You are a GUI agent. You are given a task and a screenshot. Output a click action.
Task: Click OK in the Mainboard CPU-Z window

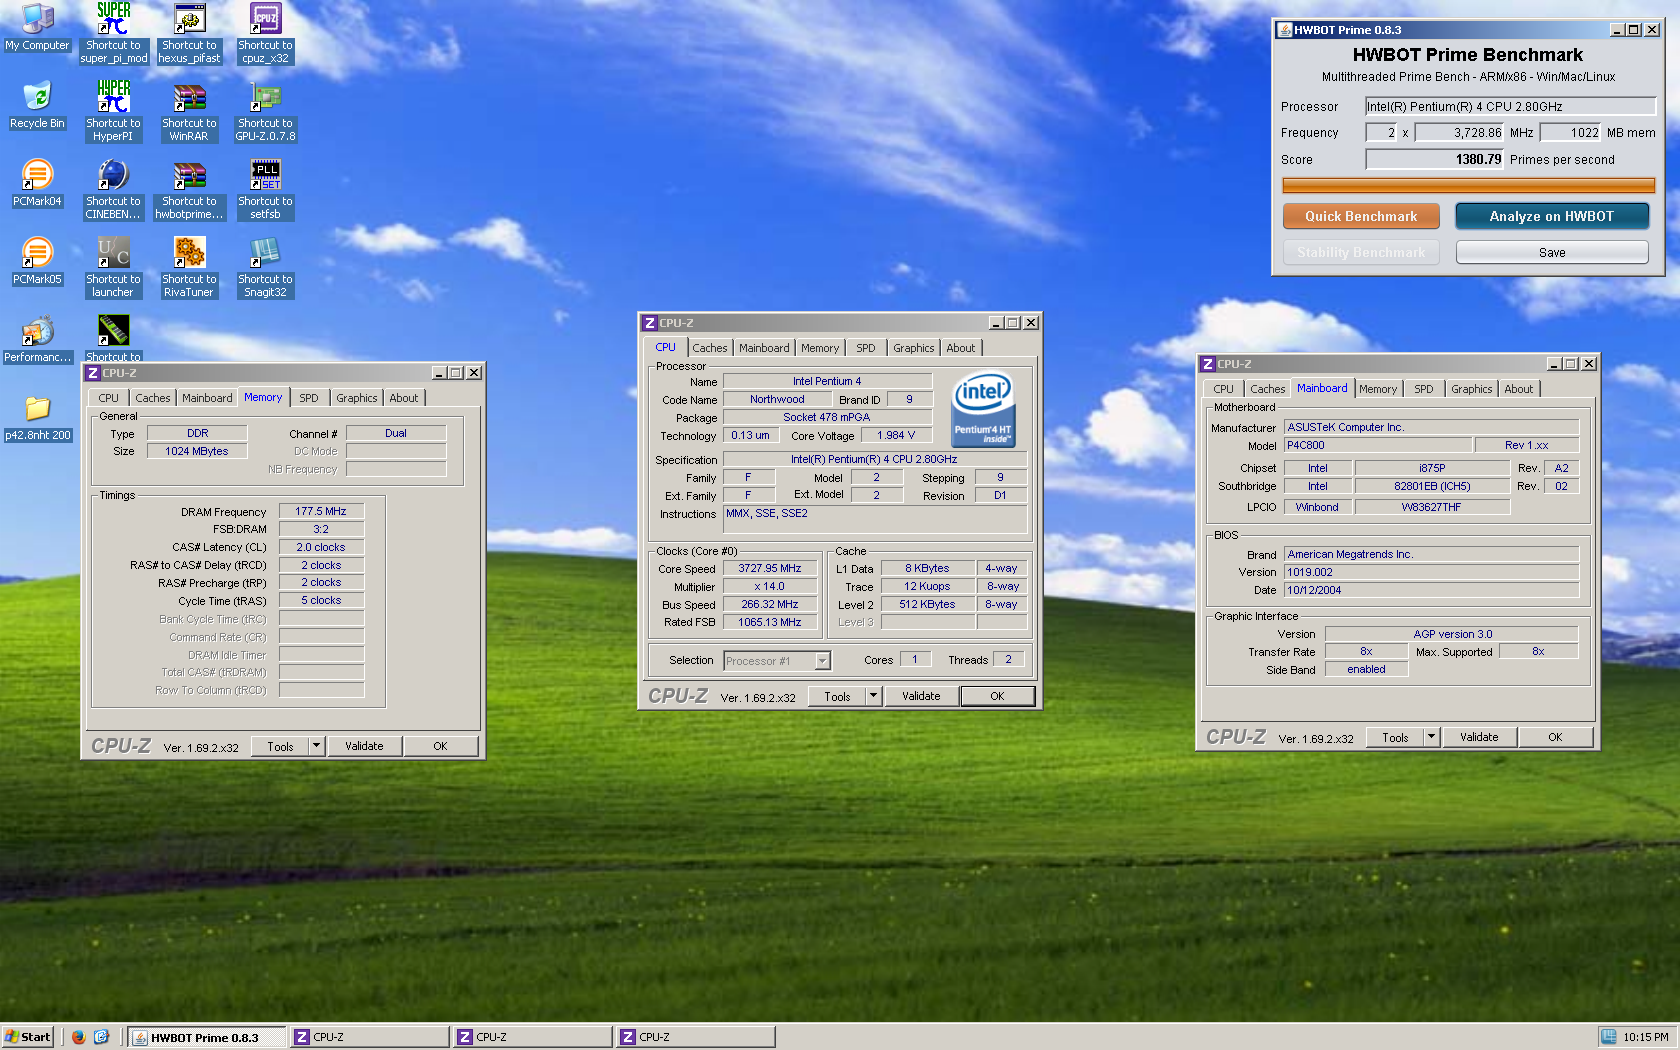[1555, 737]
